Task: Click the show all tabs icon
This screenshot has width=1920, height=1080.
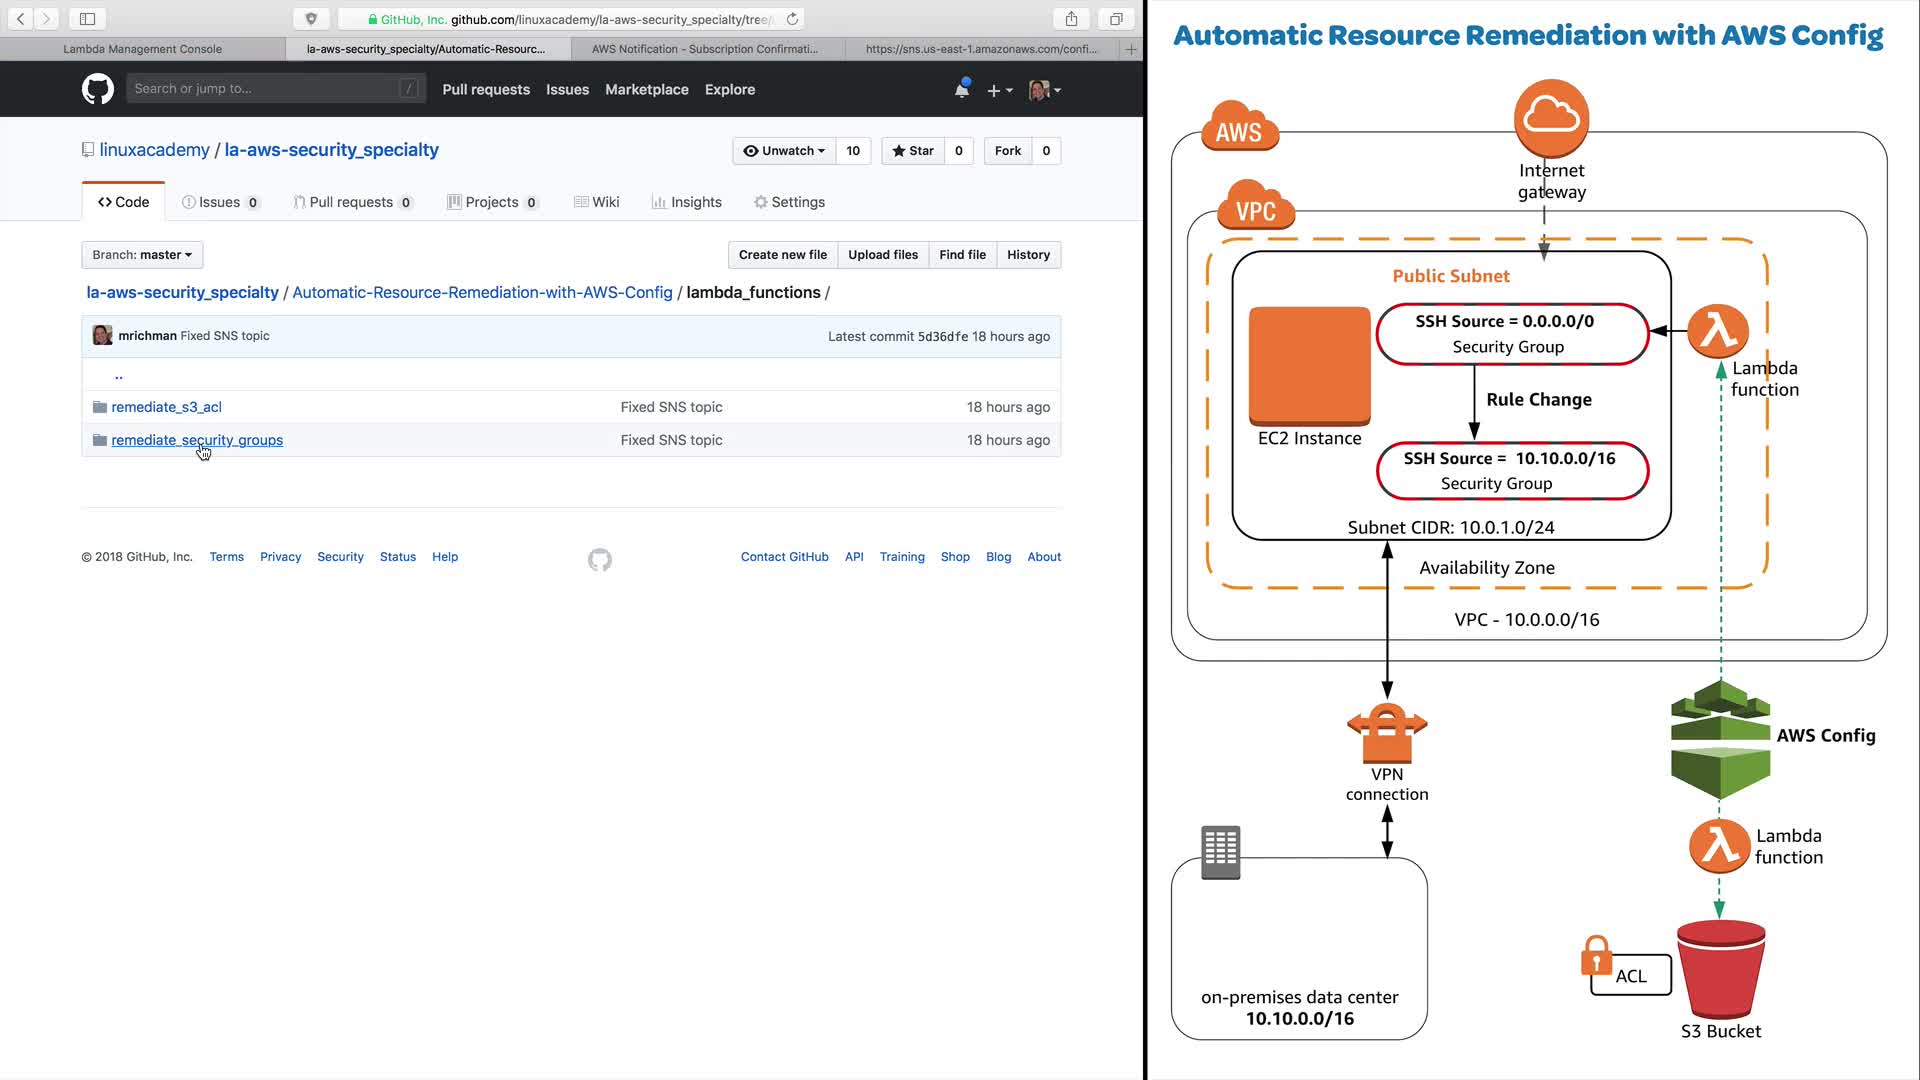Action: tap(1116, 18)
